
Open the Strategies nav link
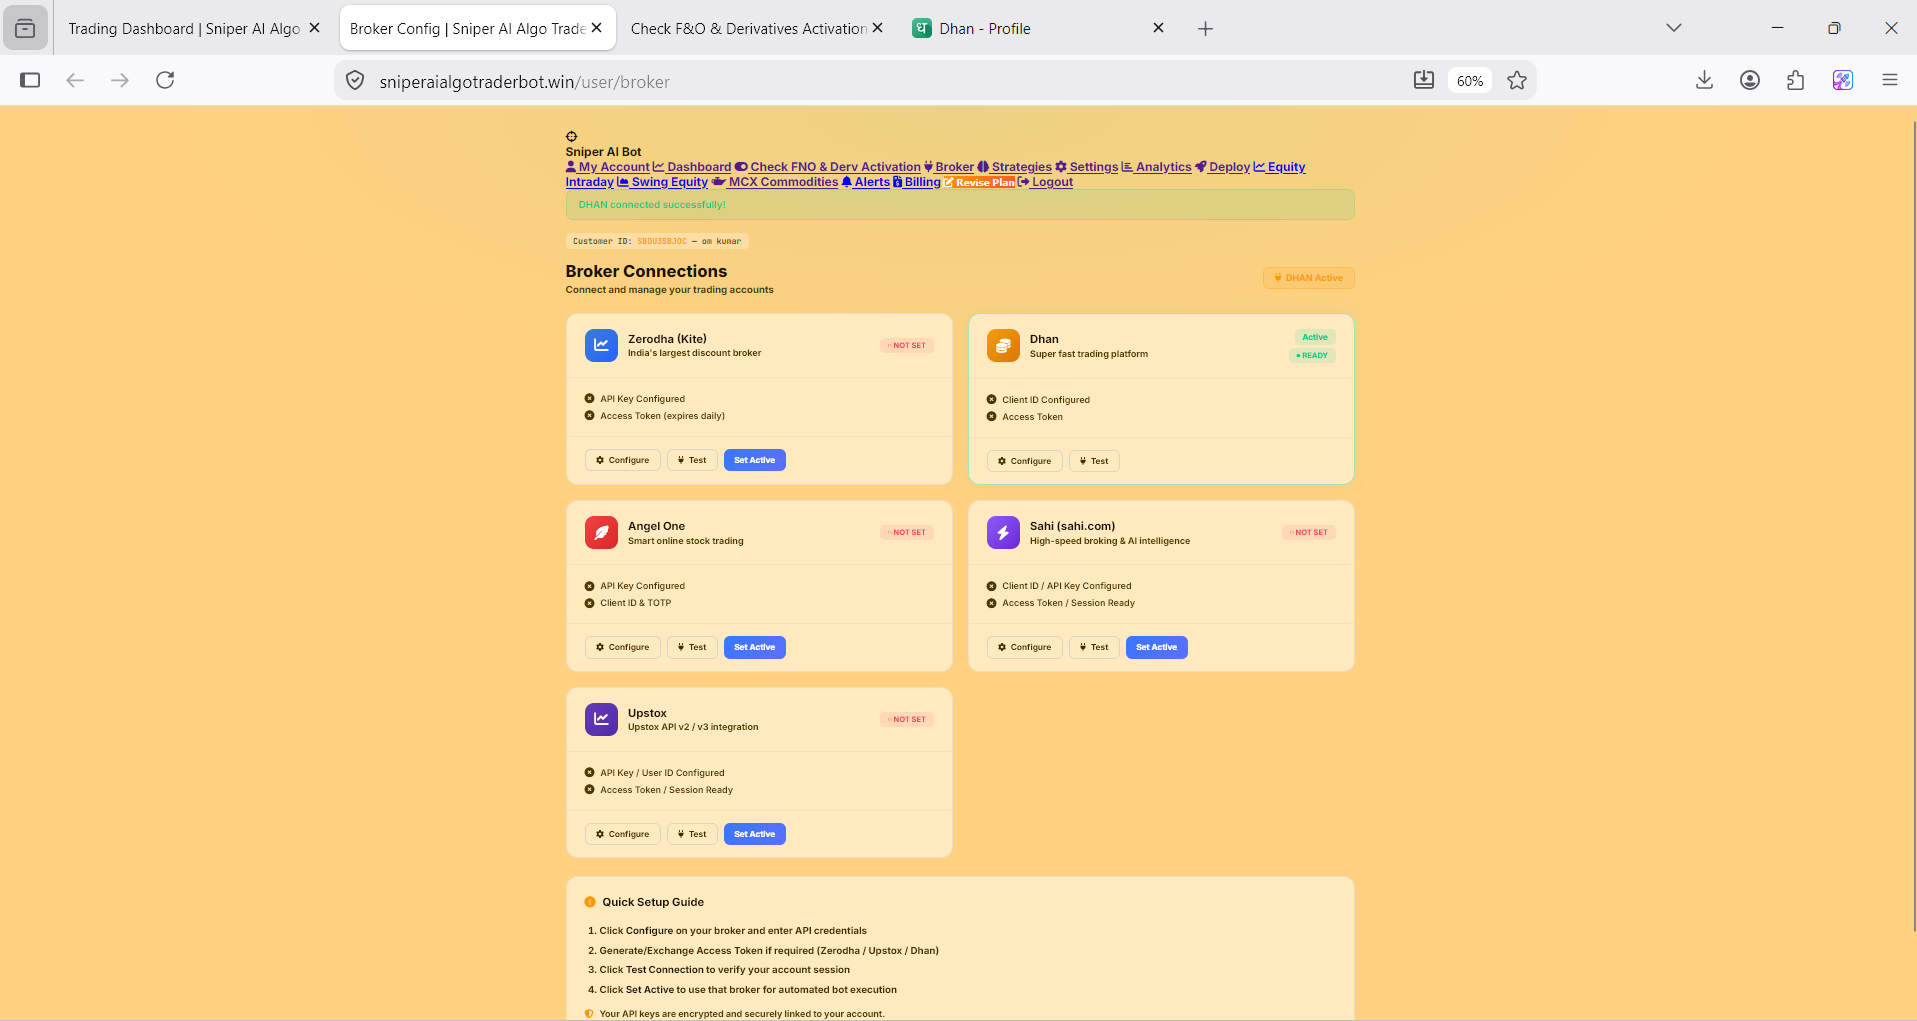click(1015, 167)
